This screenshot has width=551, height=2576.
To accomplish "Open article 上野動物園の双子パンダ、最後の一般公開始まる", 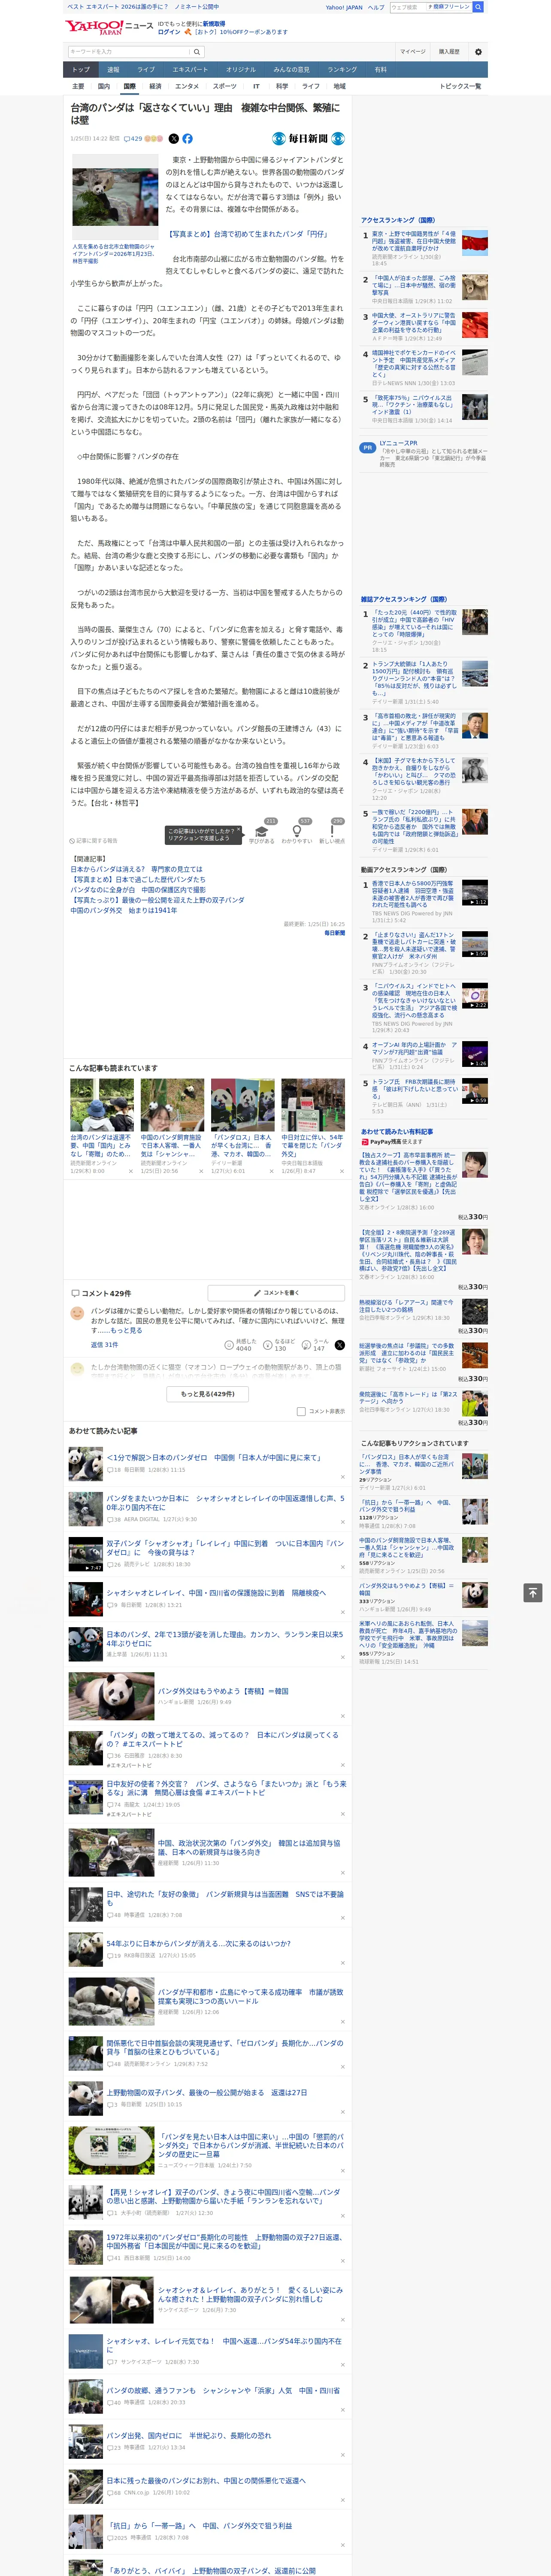I will click(x=207, y=2092).
